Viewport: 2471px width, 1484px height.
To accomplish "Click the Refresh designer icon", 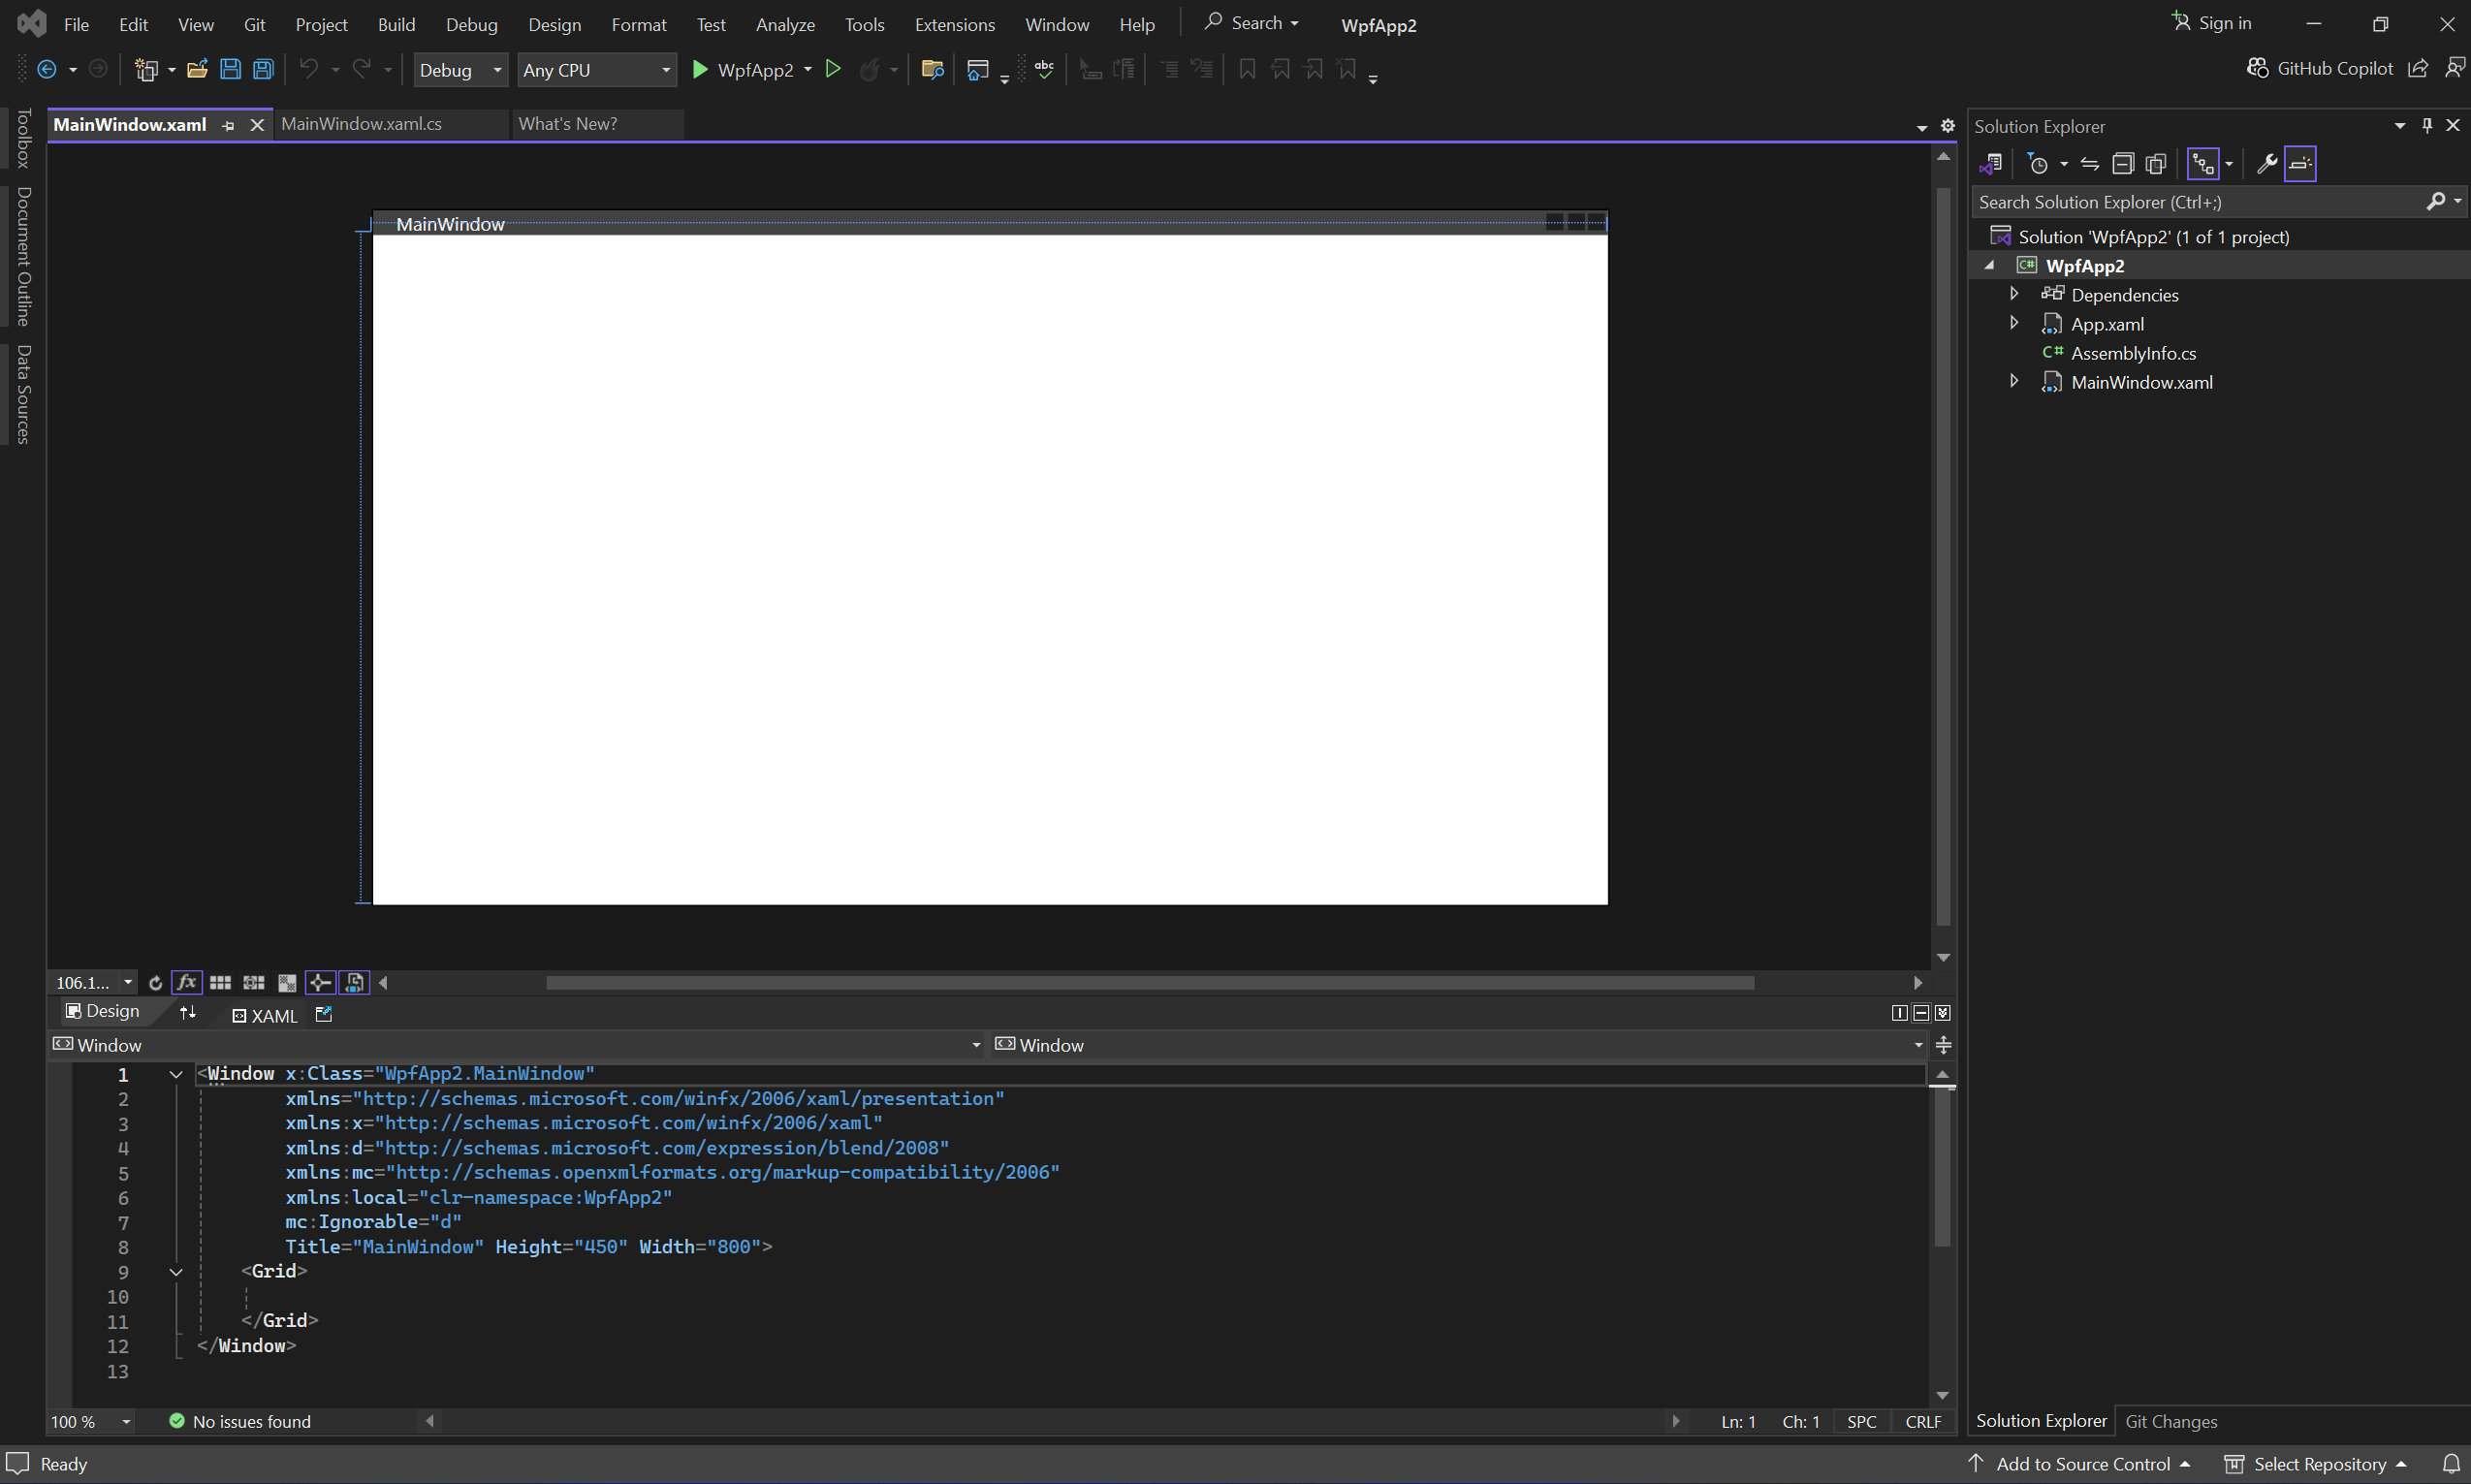I will pos(155,983).
